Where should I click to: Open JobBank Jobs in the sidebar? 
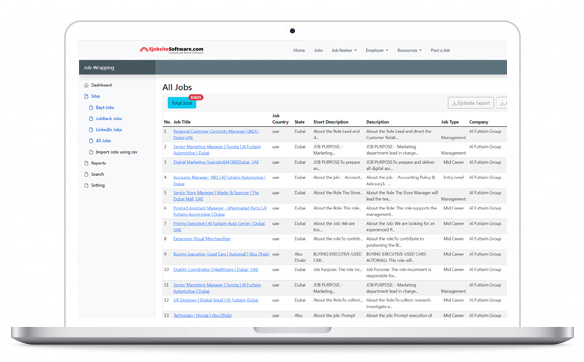109,119
